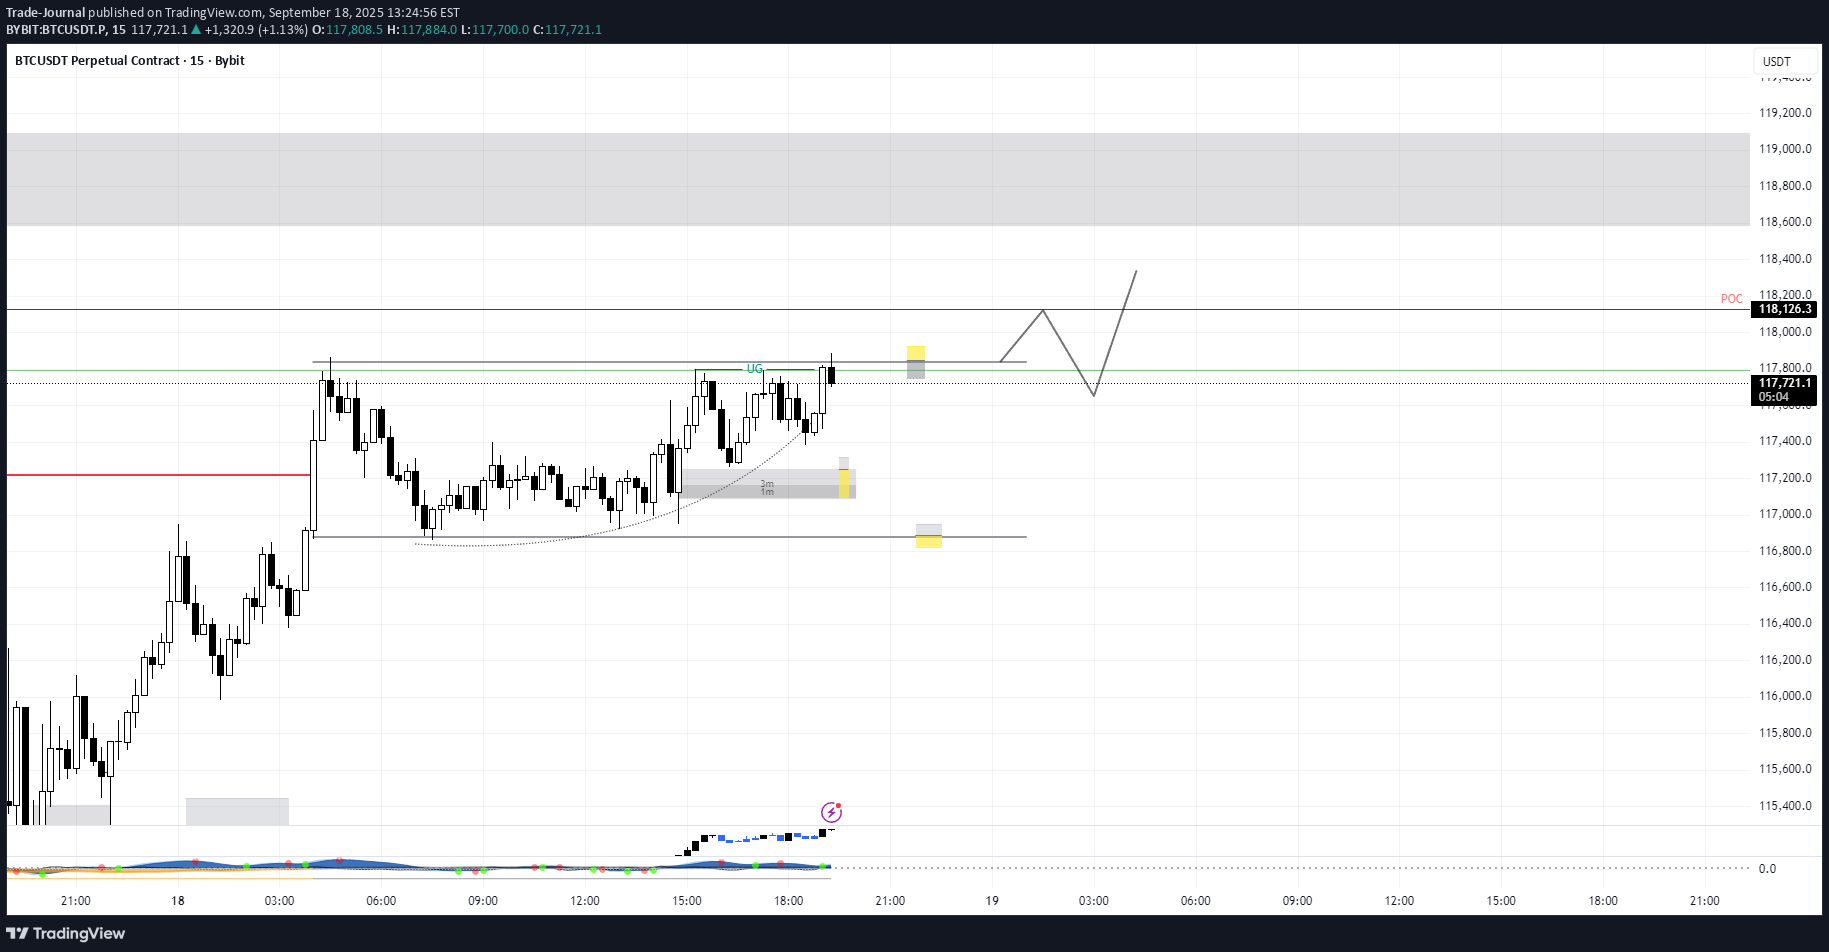Click the red dot on the lightning event badge

(x=840, y=803)
